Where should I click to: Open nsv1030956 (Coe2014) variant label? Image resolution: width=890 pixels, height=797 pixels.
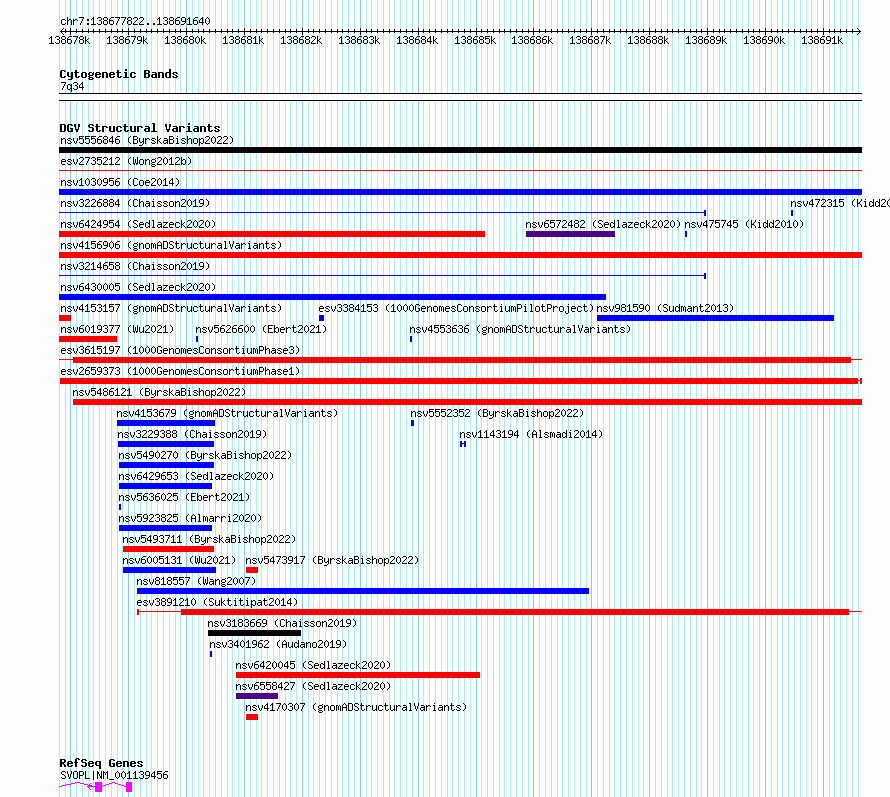point(120,182)
